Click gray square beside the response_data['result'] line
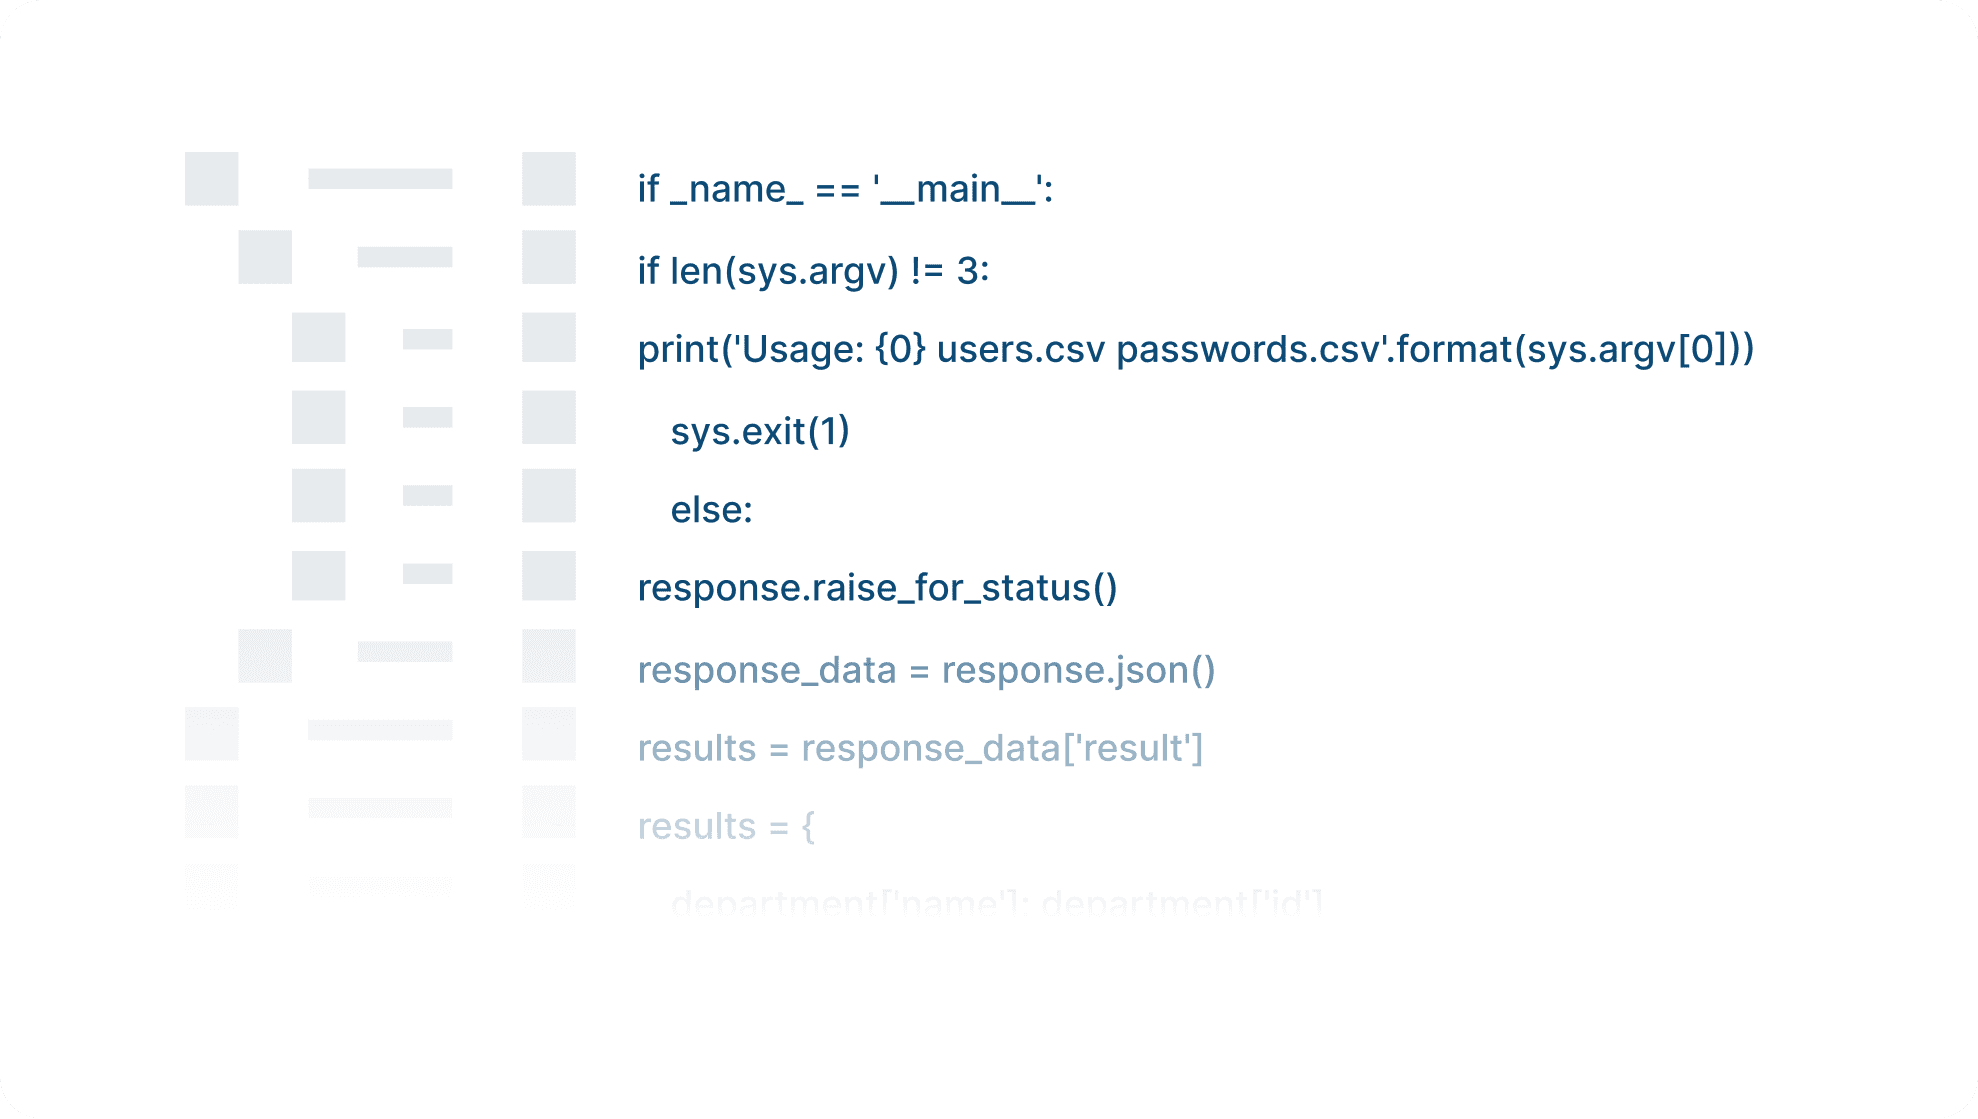 [549, 734]
